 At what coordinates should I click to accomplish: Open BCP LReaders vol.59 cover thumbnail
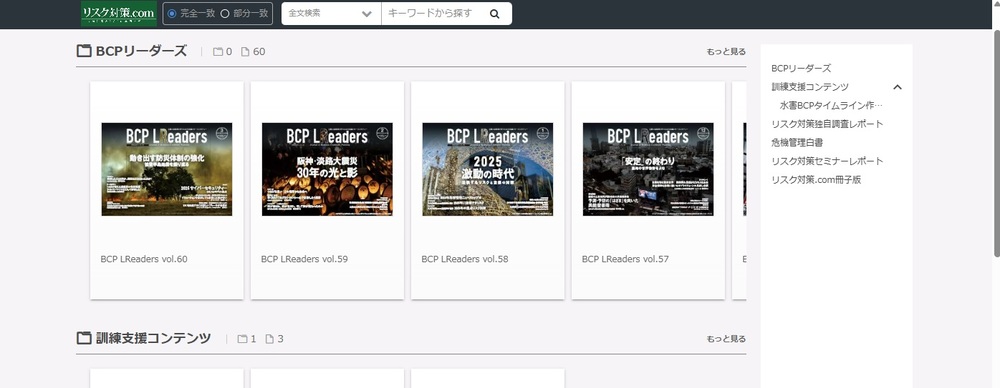[x=327, y=169]
